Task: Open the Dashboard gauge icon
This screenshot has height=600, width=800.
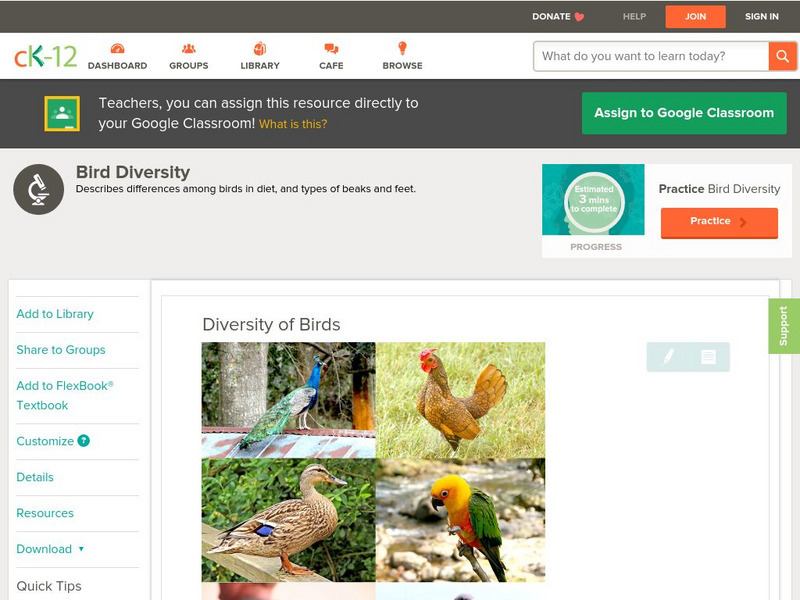Action: 117,49
